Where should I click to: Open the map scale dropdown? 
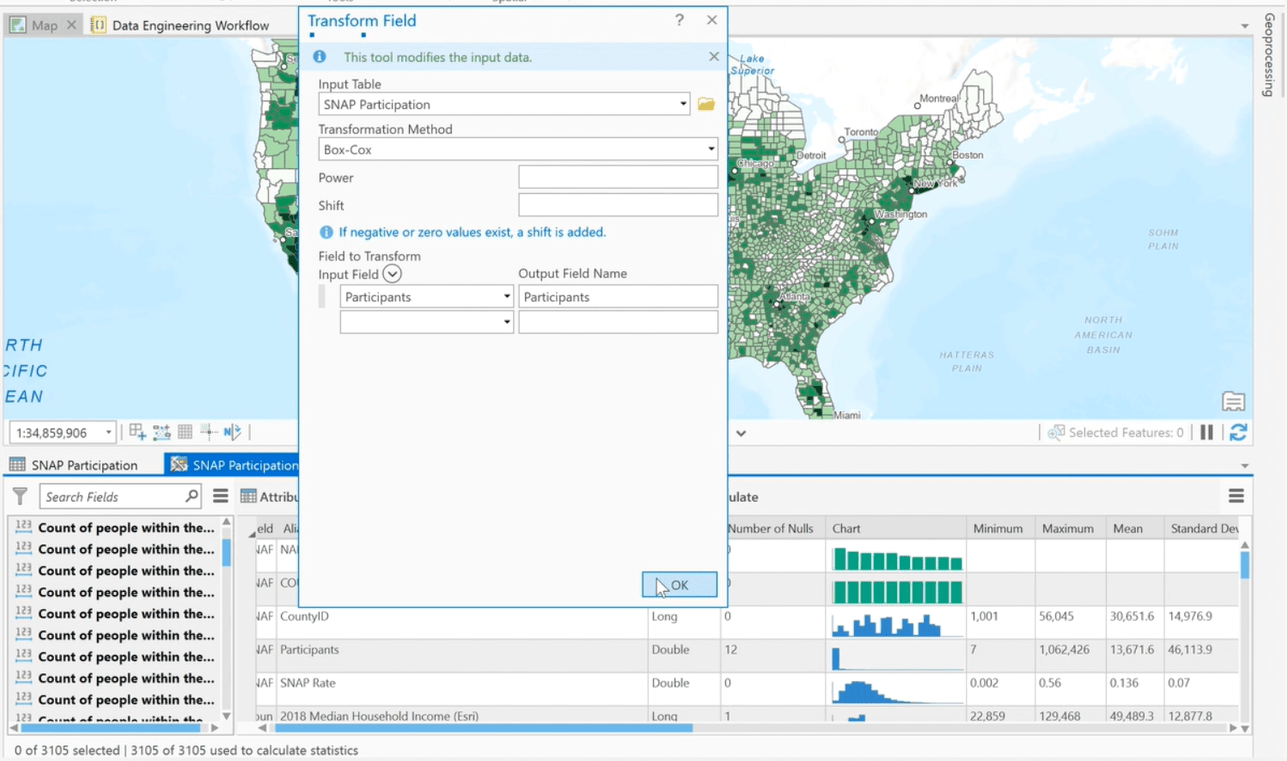pyautogui.click(x=108, y=433)
